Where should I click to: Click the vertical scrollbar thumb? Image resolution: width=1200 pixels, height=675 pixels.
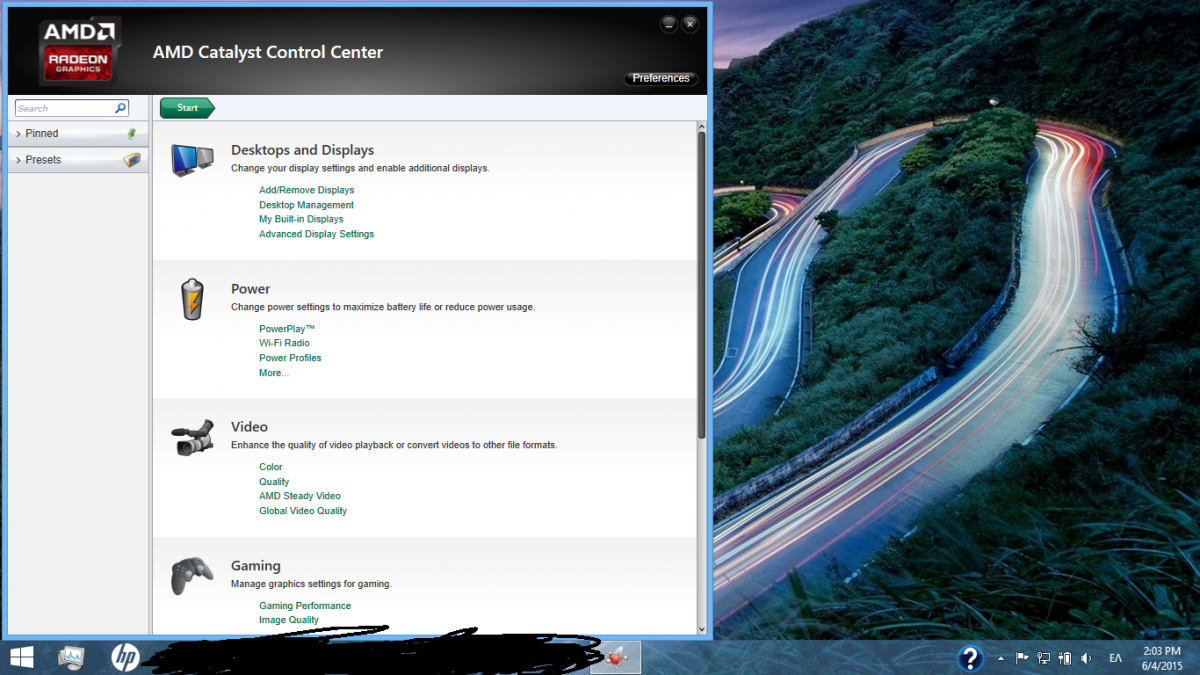702,284
